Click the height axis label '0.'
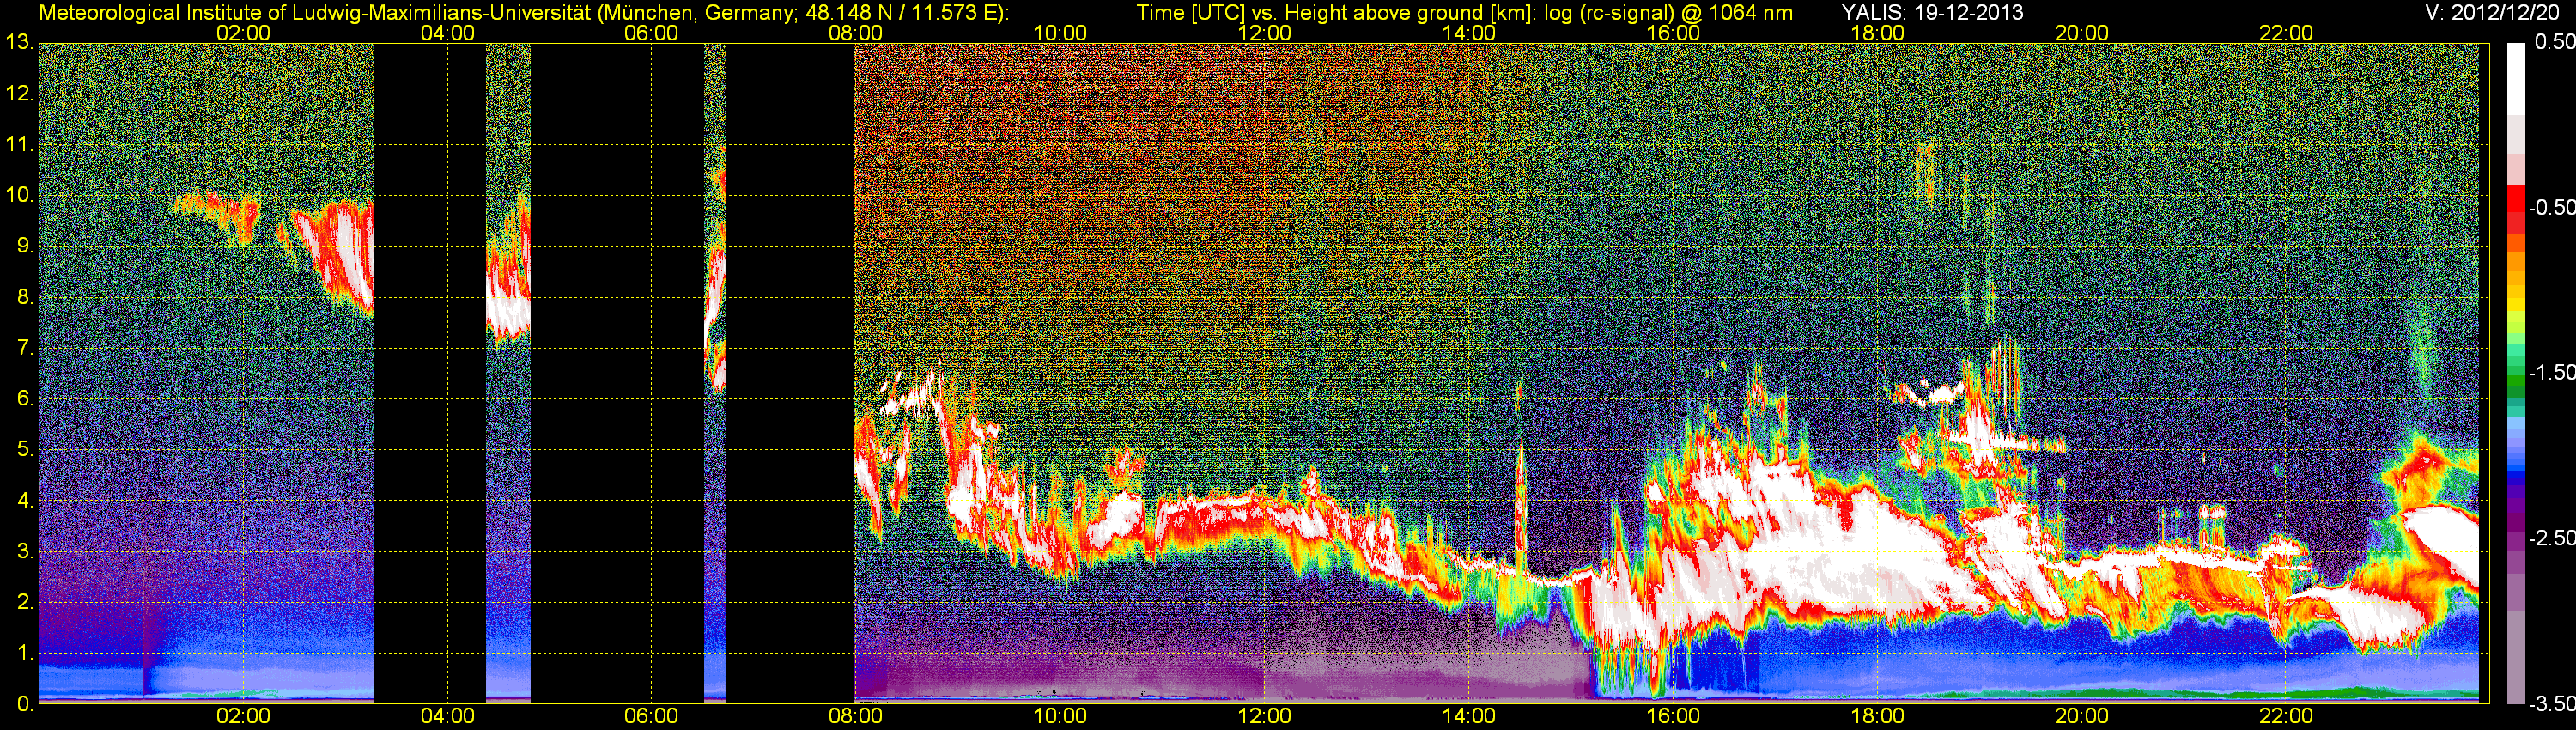This screenshot has height=730, width=2576. (x=25, y=703)
